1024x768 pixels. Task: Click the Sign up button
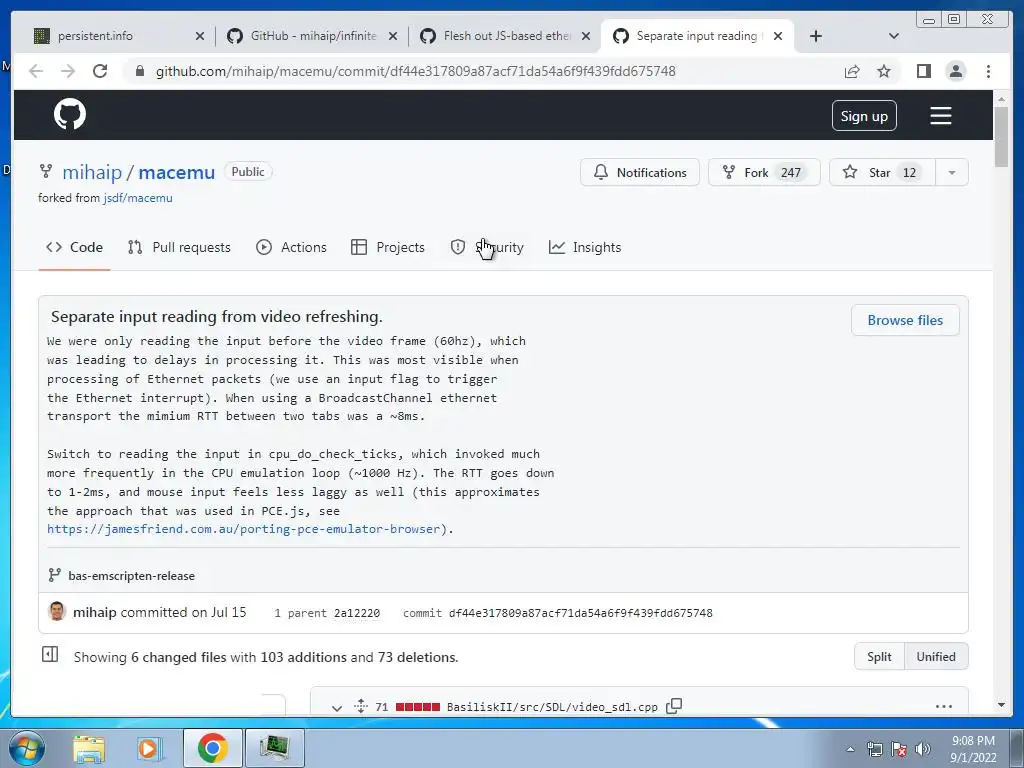tap(864, 116)
